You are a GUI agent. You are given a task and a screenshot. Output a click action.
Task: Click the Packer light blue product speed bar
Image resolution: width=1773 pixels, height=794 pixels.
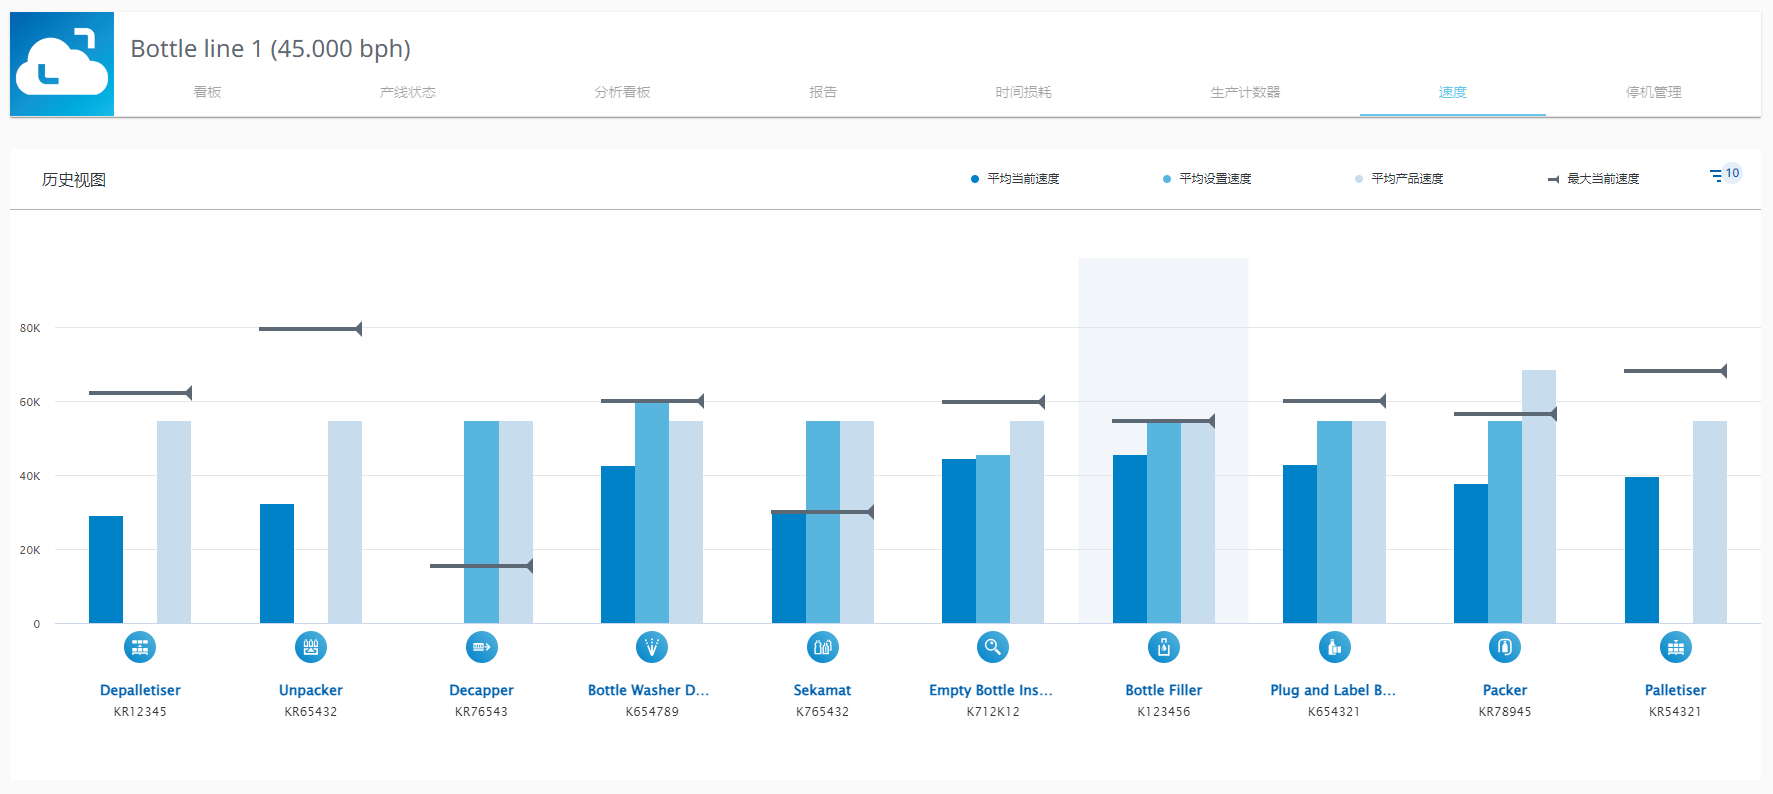coord(1538,500)
